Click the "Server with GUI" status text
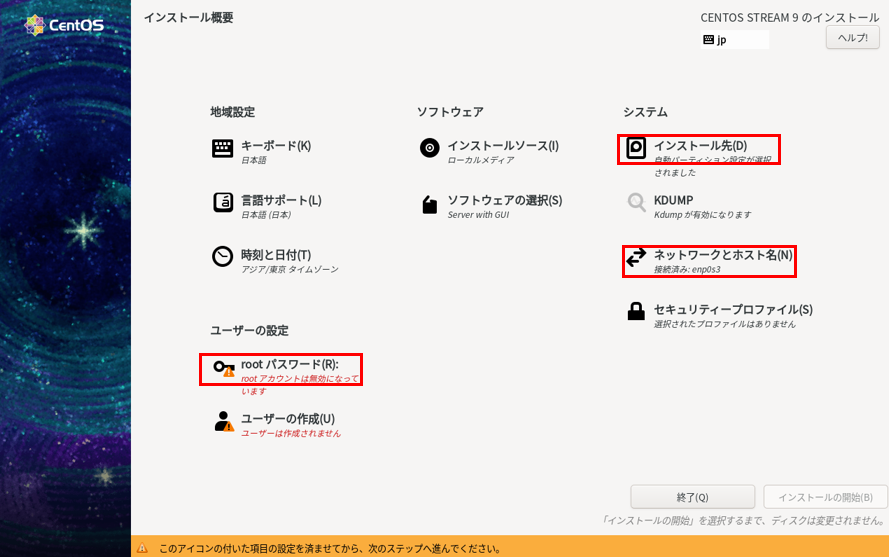Viewport: 889px width, 557px height. point(478,215)
